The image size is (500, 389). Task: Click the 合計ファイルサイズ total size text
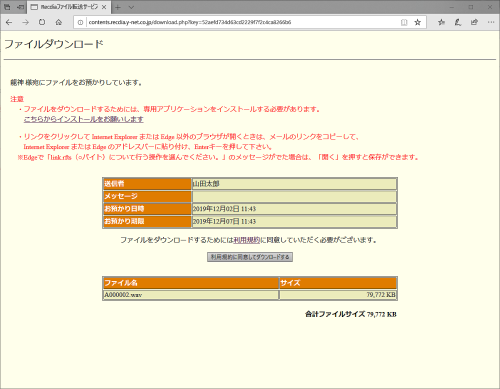tap(351, 314)
